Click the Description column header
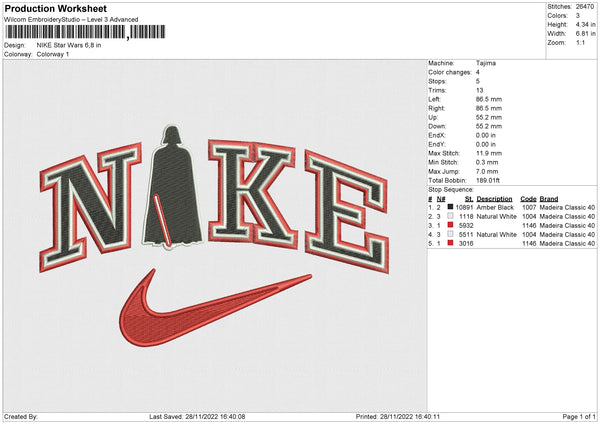This screenshot has width=600, height=424. [x=494, y=199]
